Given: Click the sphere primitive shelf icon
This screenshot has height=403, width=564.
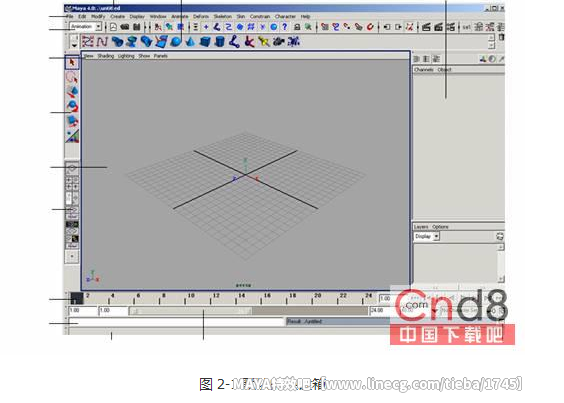Looking at the screenshot, I should point(176,42).
